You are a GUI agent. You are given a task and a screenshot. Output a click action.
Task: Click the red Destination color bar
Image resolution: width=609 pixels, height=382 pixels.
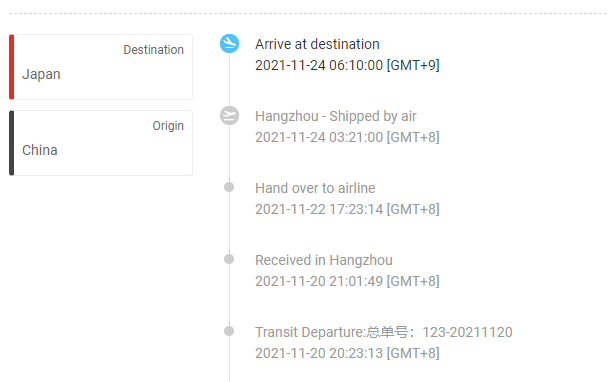[x=12, y=67]
